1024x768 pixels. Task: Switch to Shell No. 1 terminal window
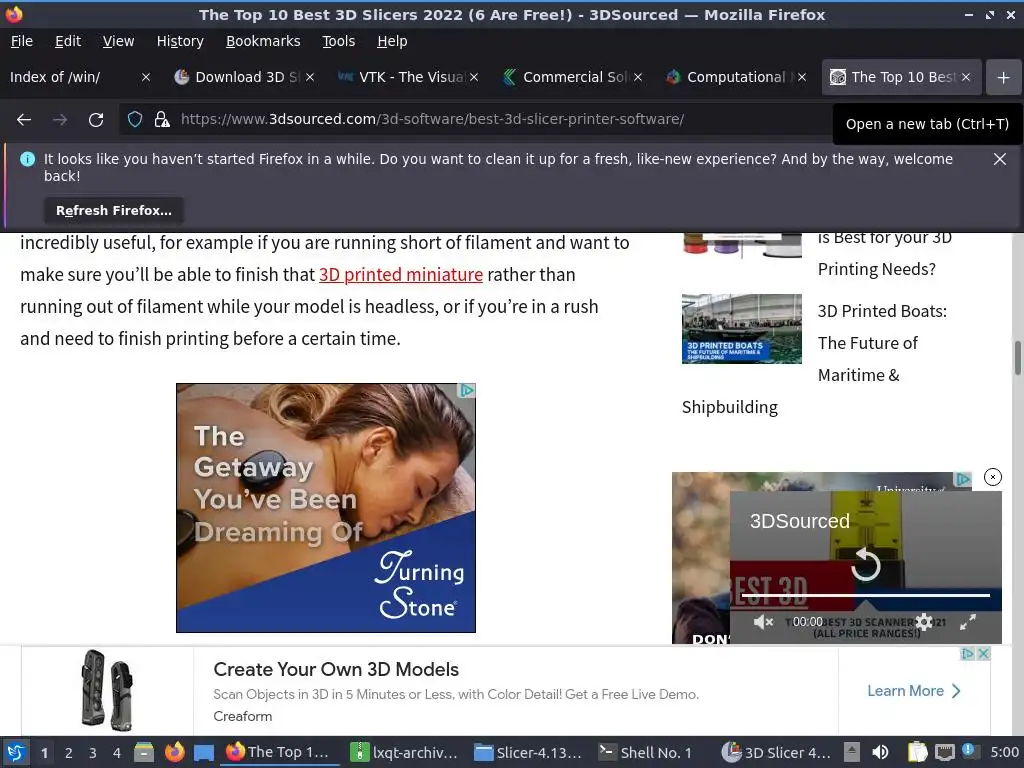[x=645, y=752]
